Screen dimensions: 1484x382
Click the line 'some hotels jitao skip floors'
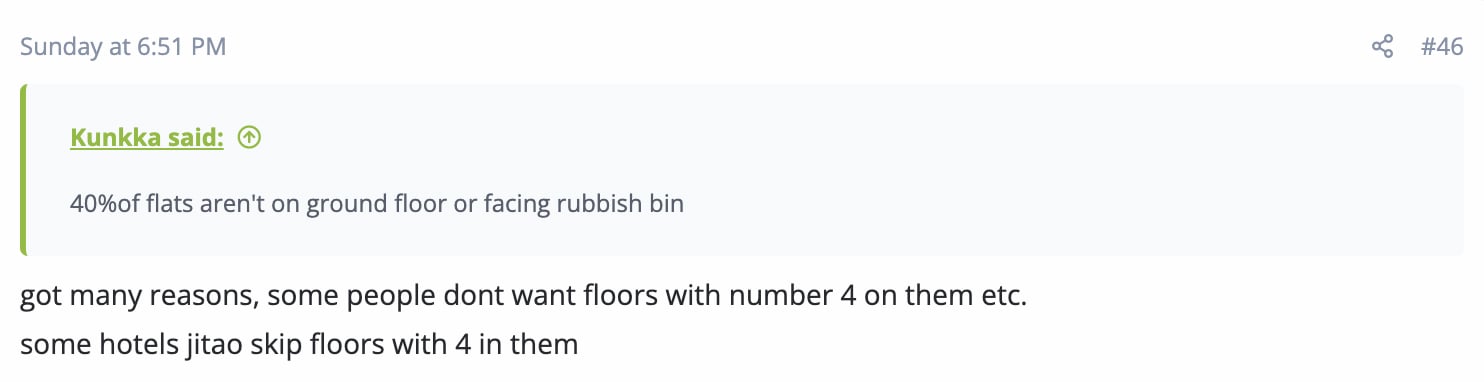[x=299, y=345]
